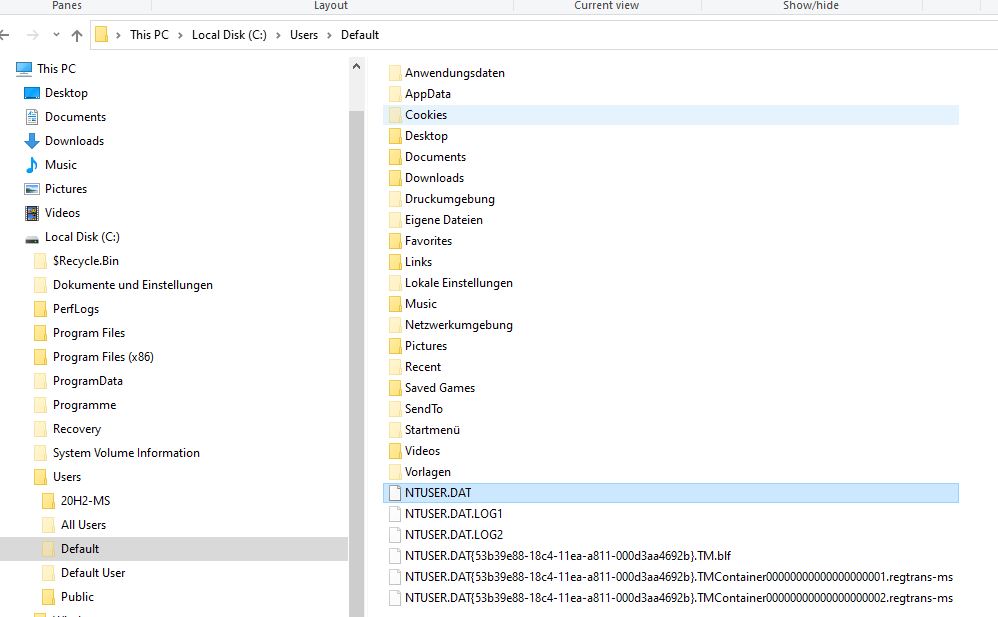Click the folder icon in address bar

(x=101, y=34)
